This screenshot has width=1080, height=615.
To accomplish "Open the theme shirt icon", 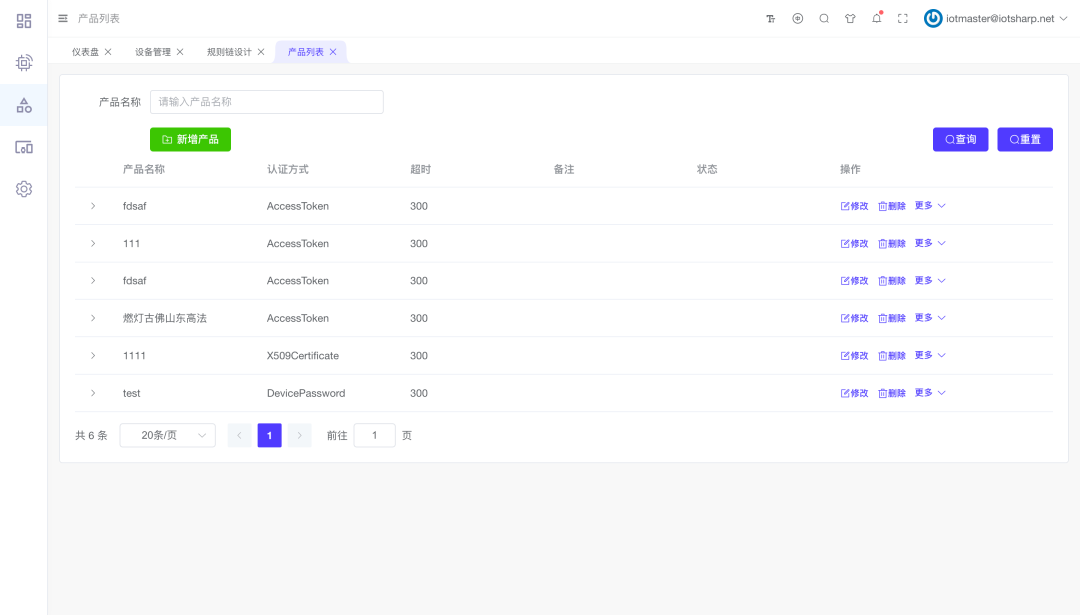I will (850, 18).
